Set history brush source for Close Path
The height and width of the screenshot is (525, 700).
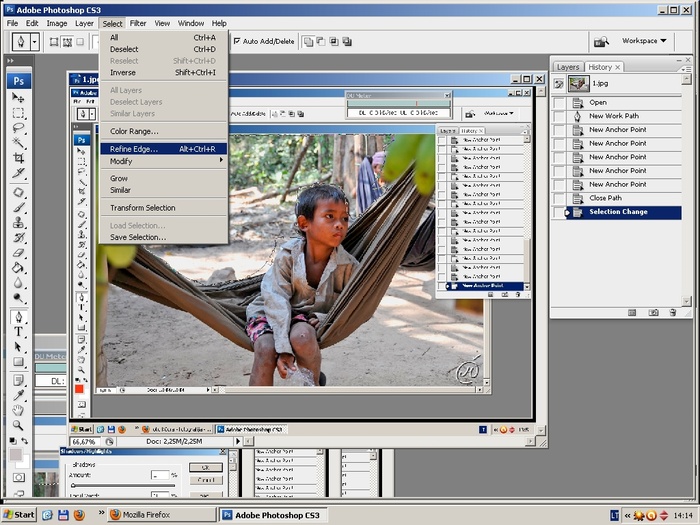pyautogui.click(x=559, y=198)
